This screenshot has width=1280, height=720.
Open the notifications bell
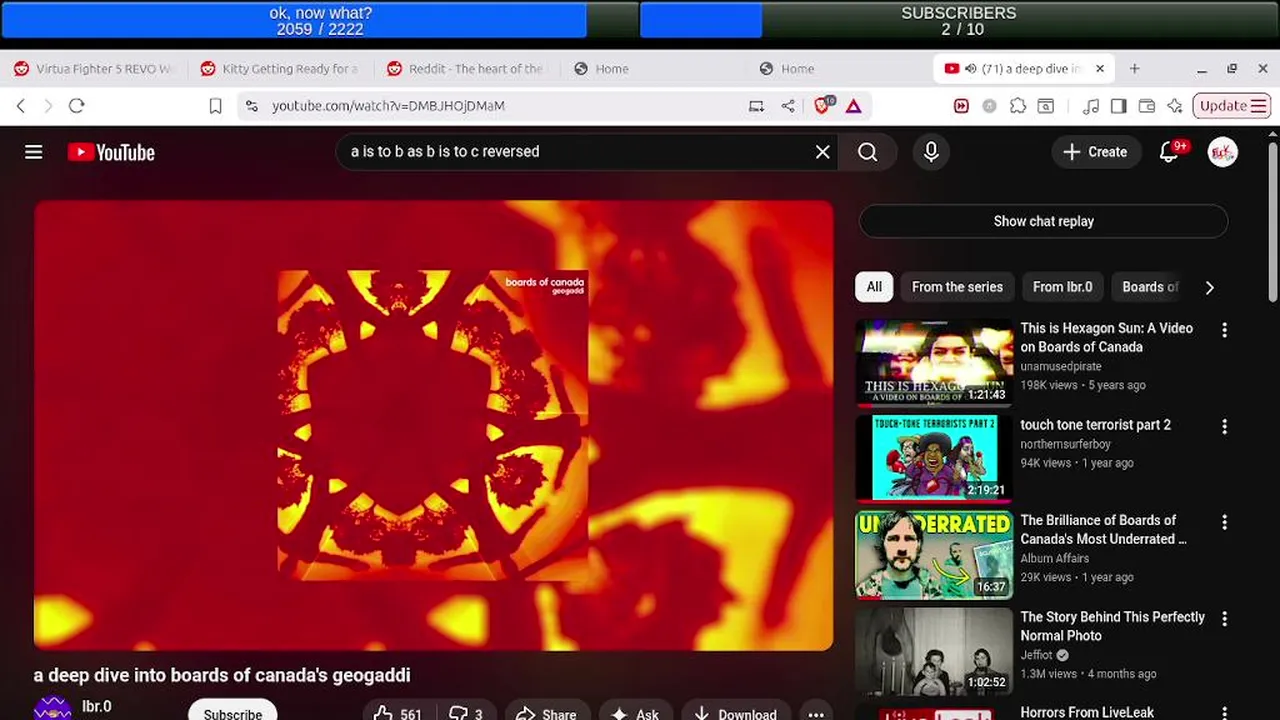pos(1168,152)
